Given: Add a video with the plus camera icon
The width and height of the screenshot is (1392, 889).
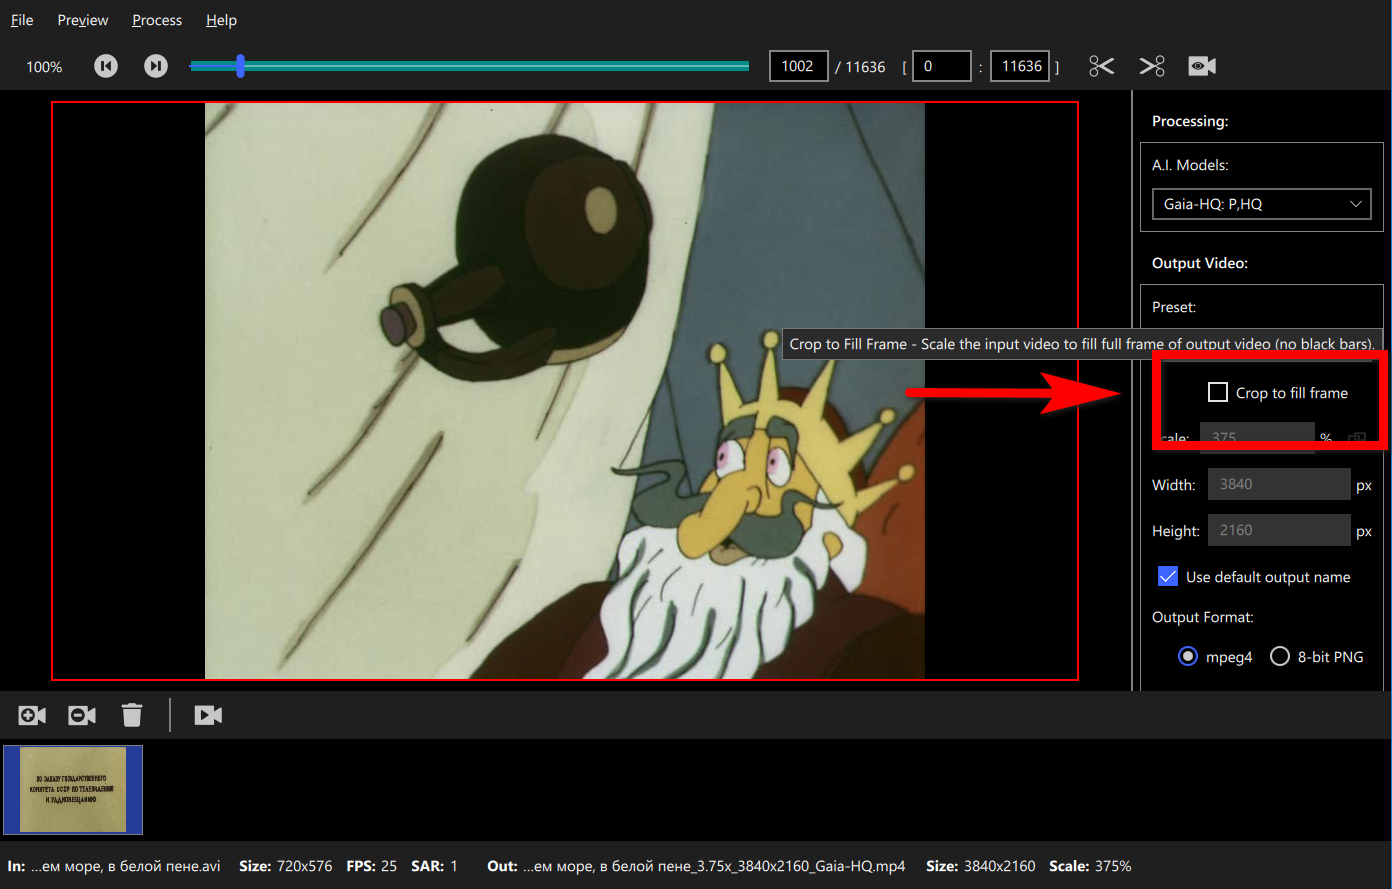Looking at the screenshot, I should pos(32,715).
